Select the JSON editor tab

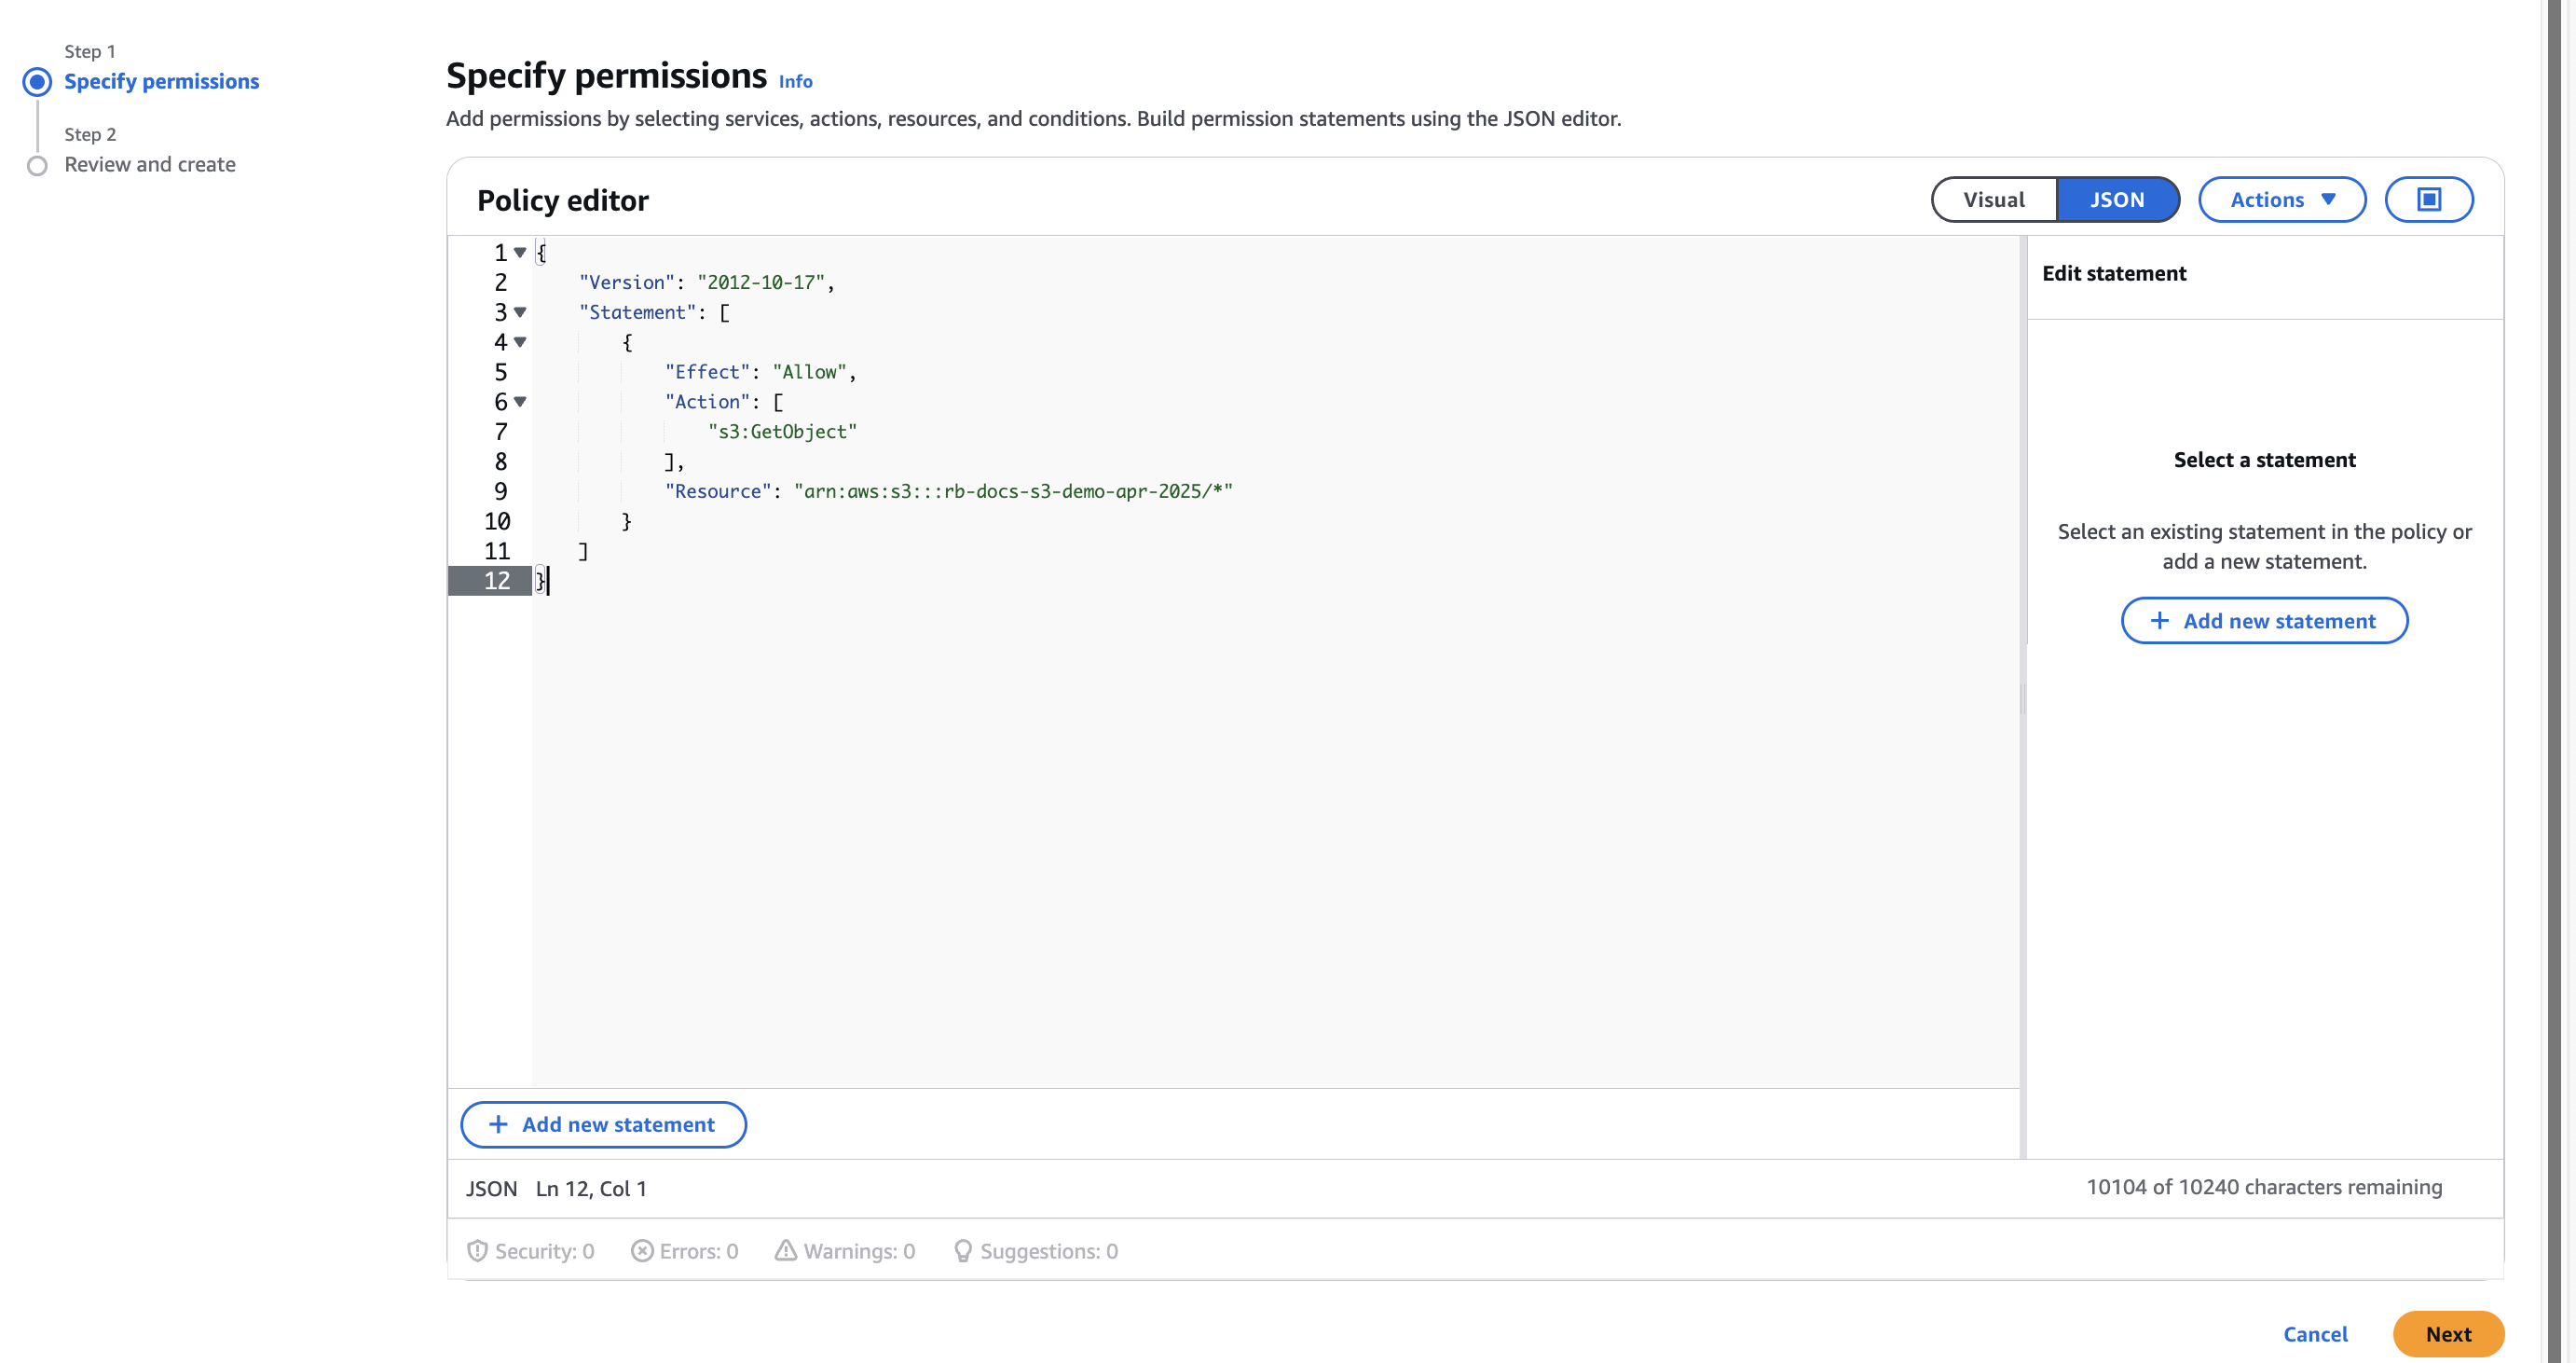[2117, 200]
